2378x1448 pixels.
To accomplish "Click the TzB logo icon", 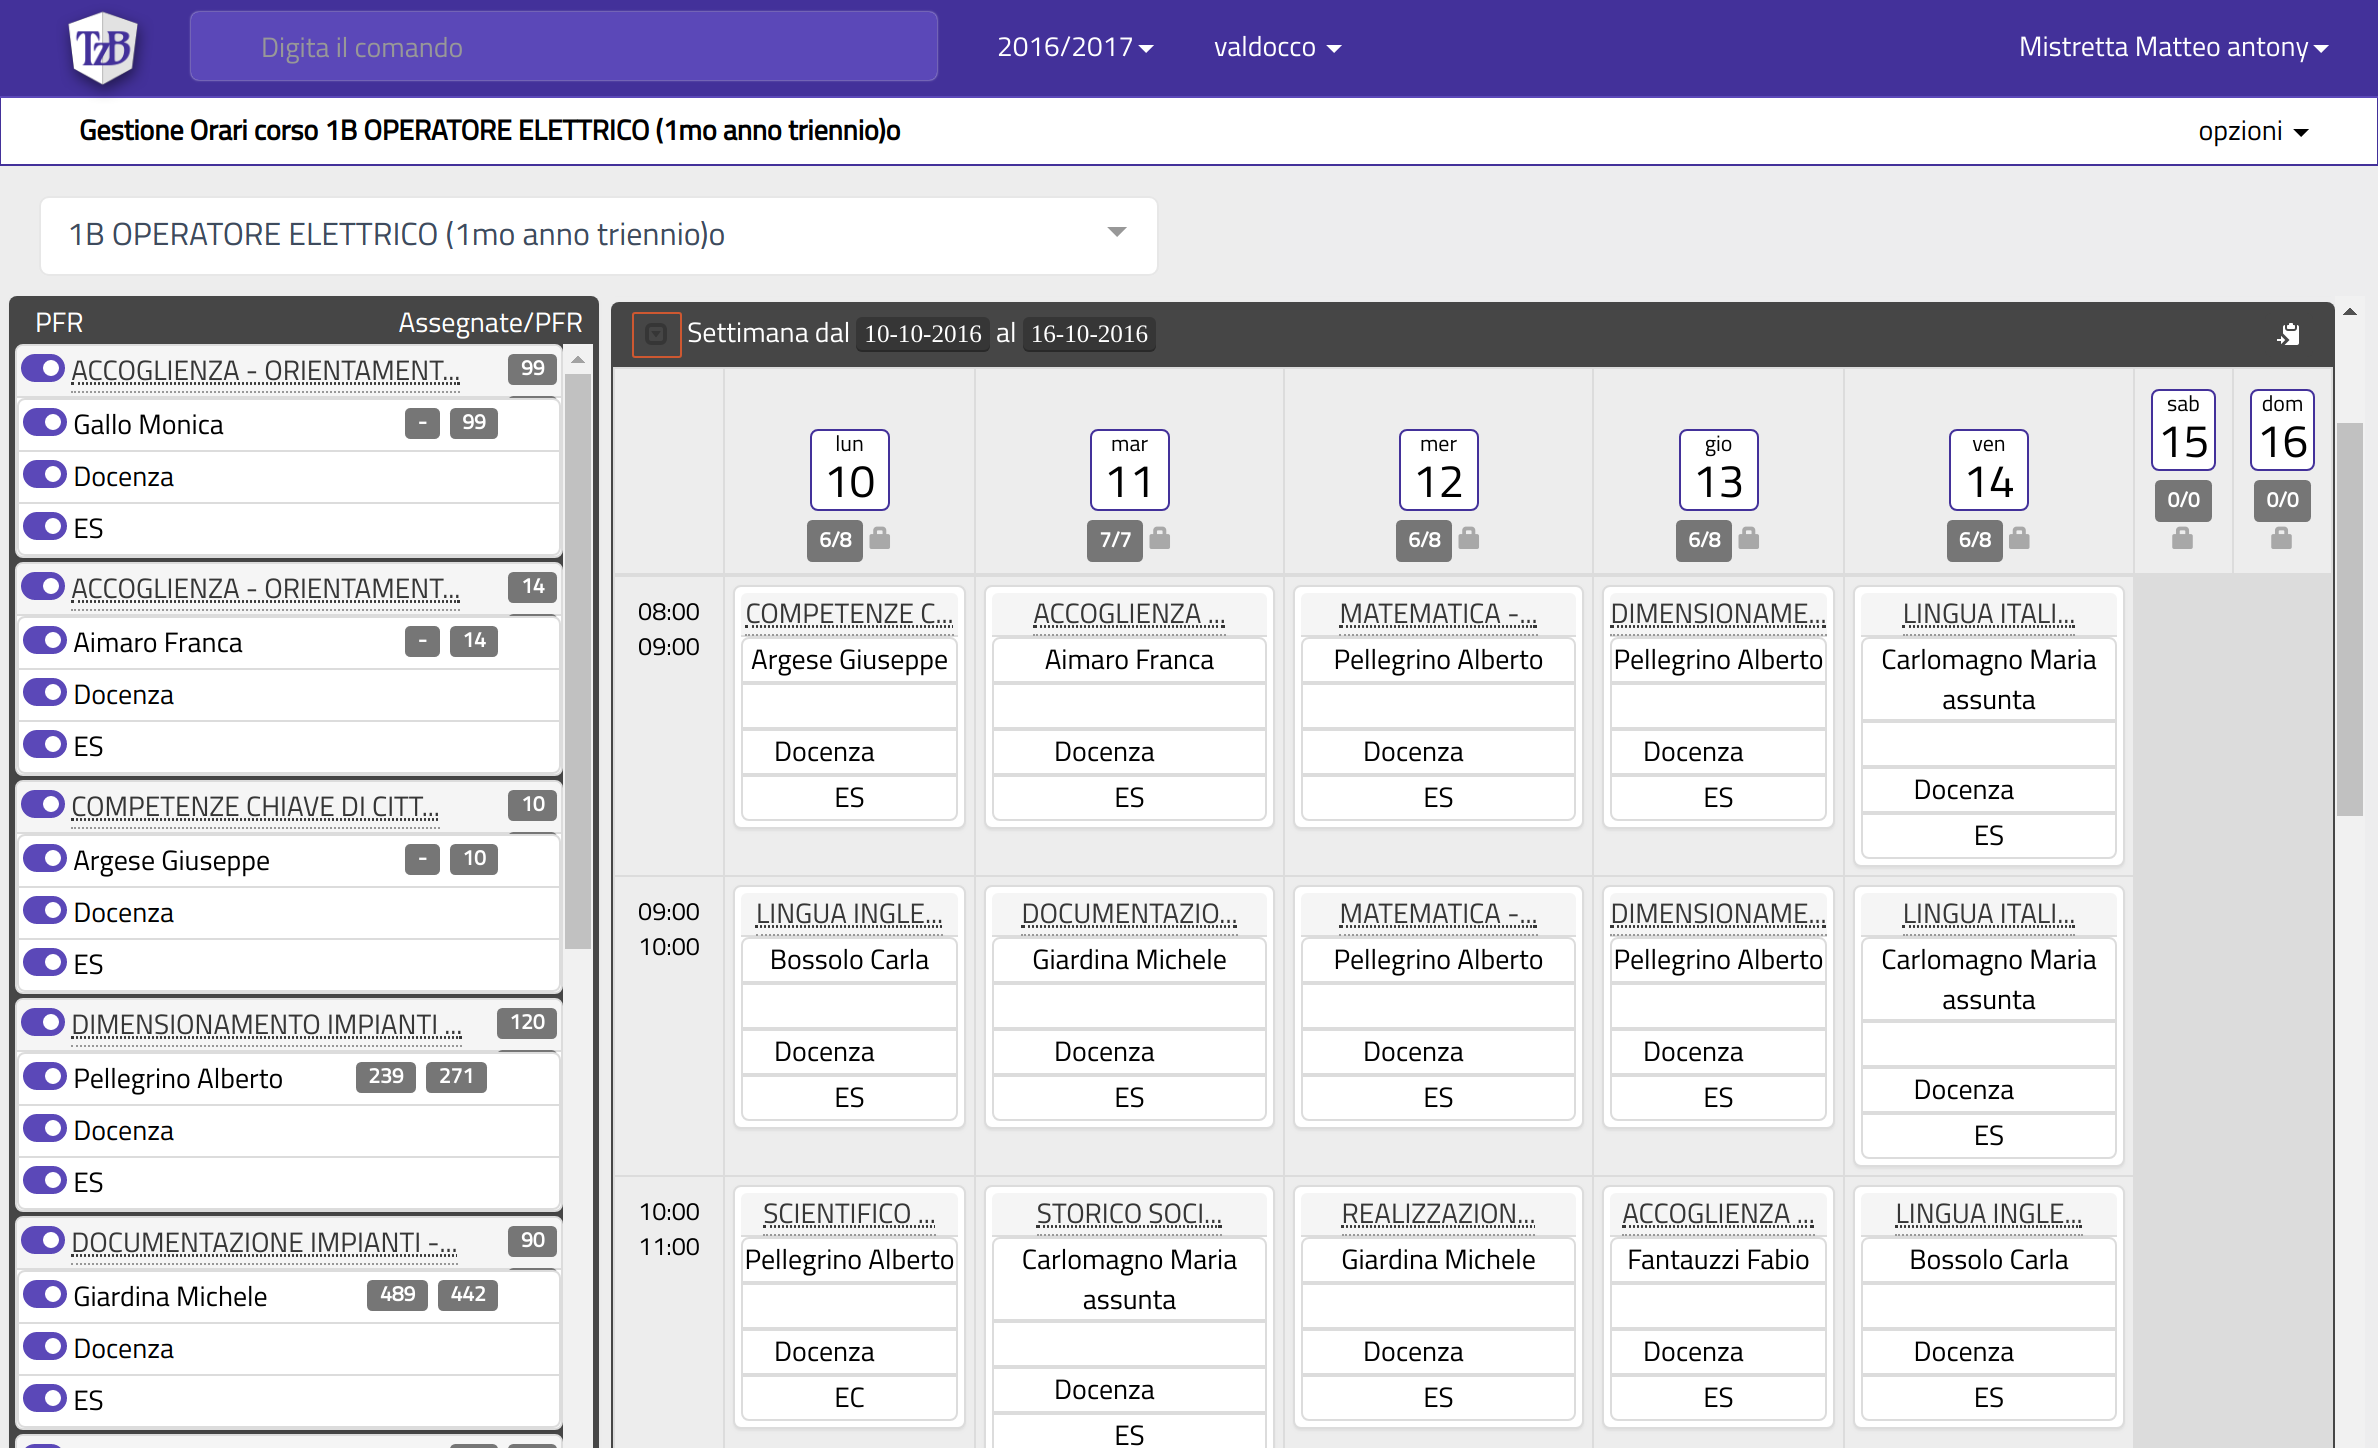I will (103, 47).
